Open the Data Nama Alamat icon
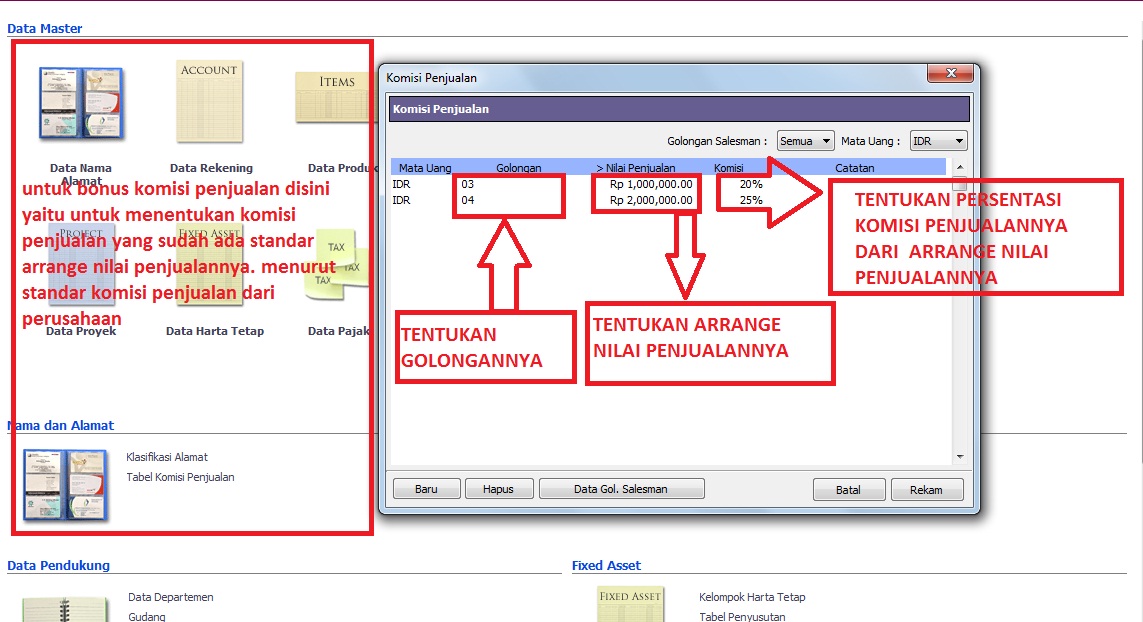Viewport: 1143px width, 622px height. point(80,103)
